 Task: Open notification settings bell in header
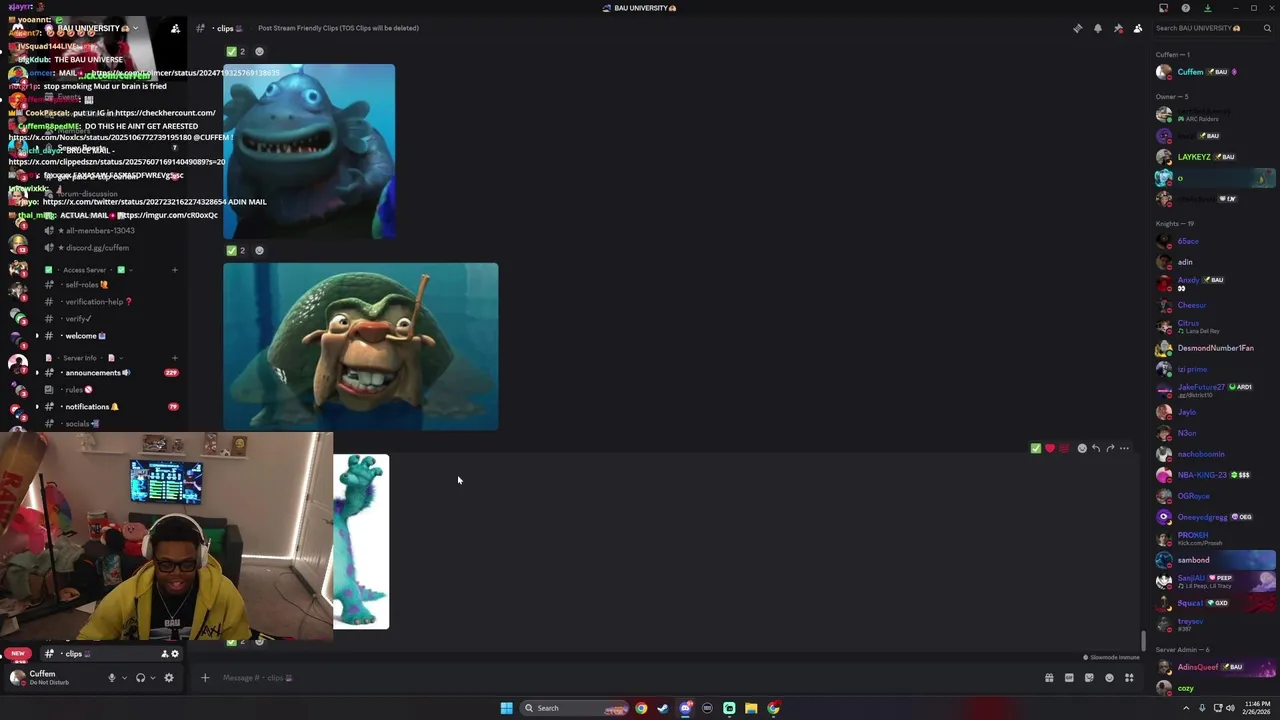[x=1097, y=28]
